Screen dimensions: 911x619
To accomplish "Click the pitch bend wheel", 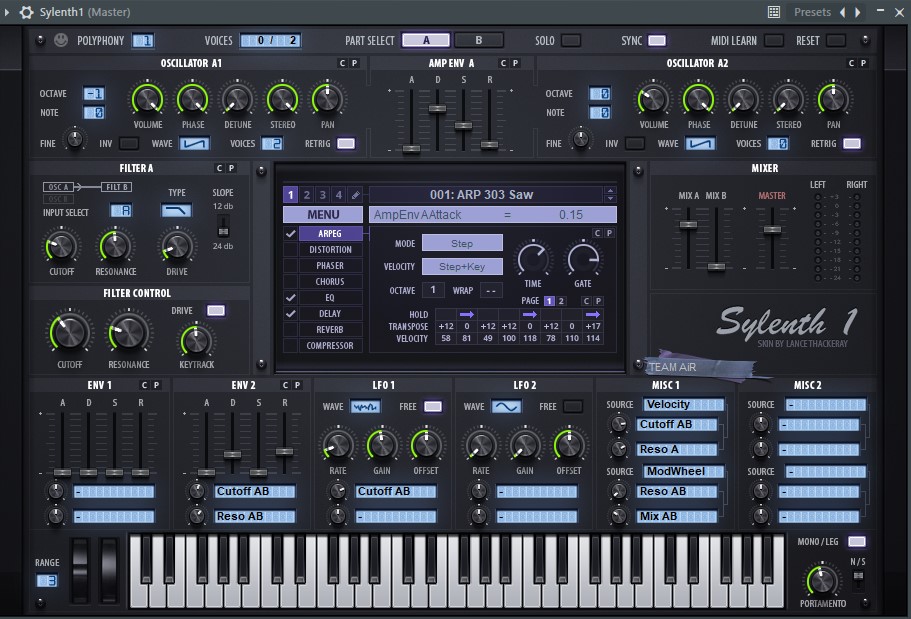I will [80, 571].
